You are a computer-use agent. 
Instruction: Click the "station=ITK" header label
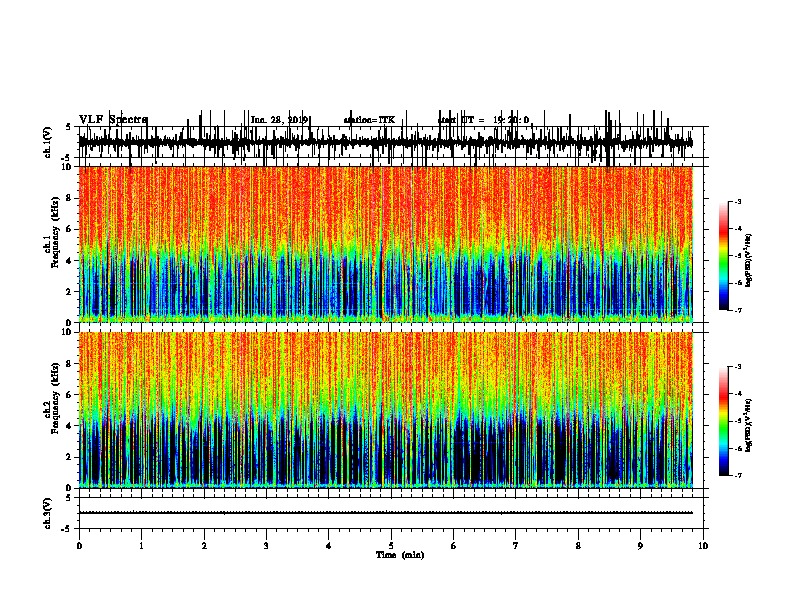coord(369,120)
